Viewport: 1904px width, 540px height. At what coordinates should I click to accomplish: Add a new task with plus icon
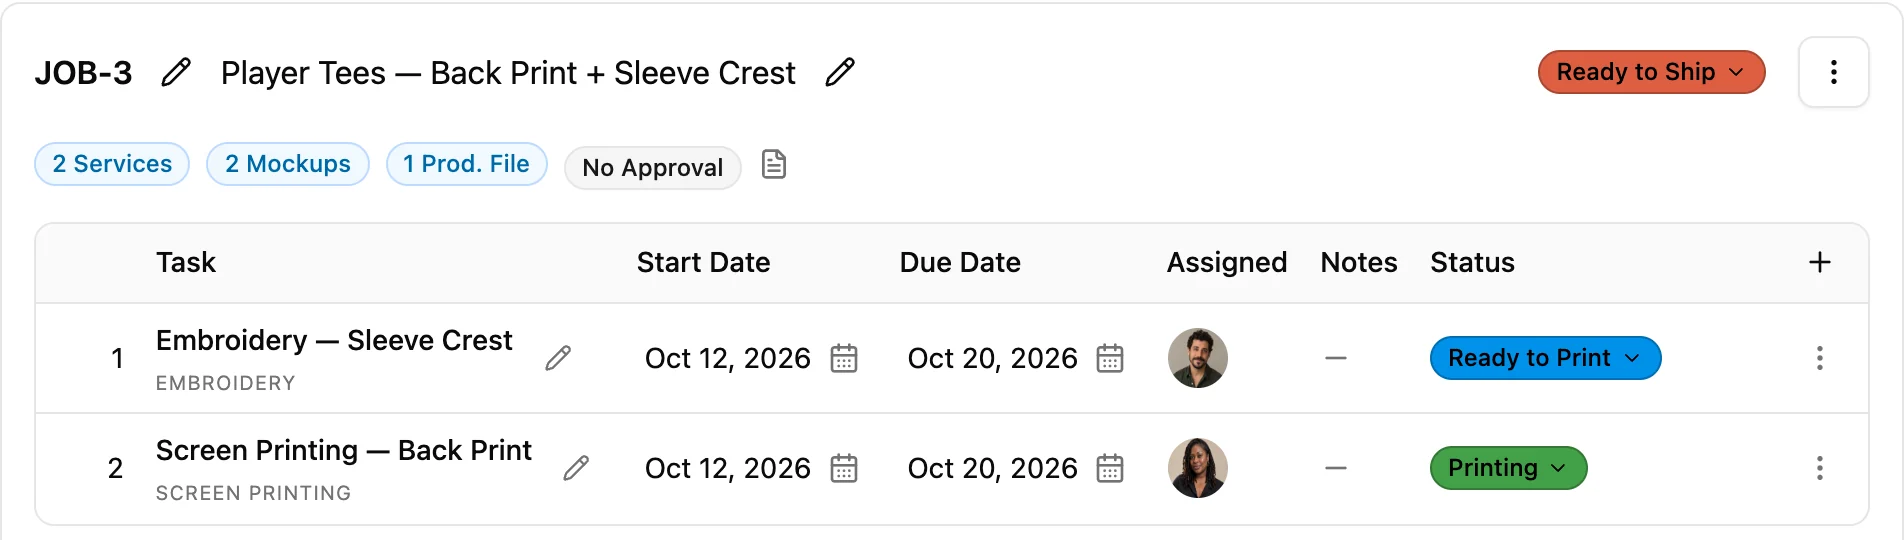pyautogui.click(x=1820, y=262)
